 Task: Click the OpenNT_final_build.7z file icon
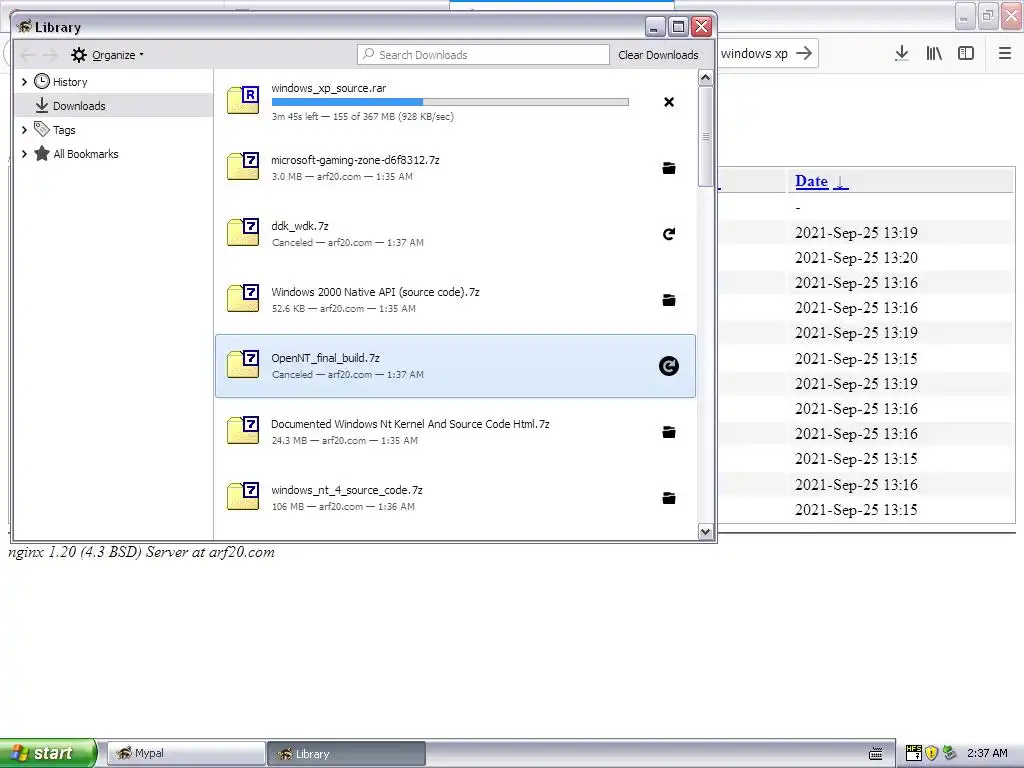pyautogui.click(x=243, y=364)
